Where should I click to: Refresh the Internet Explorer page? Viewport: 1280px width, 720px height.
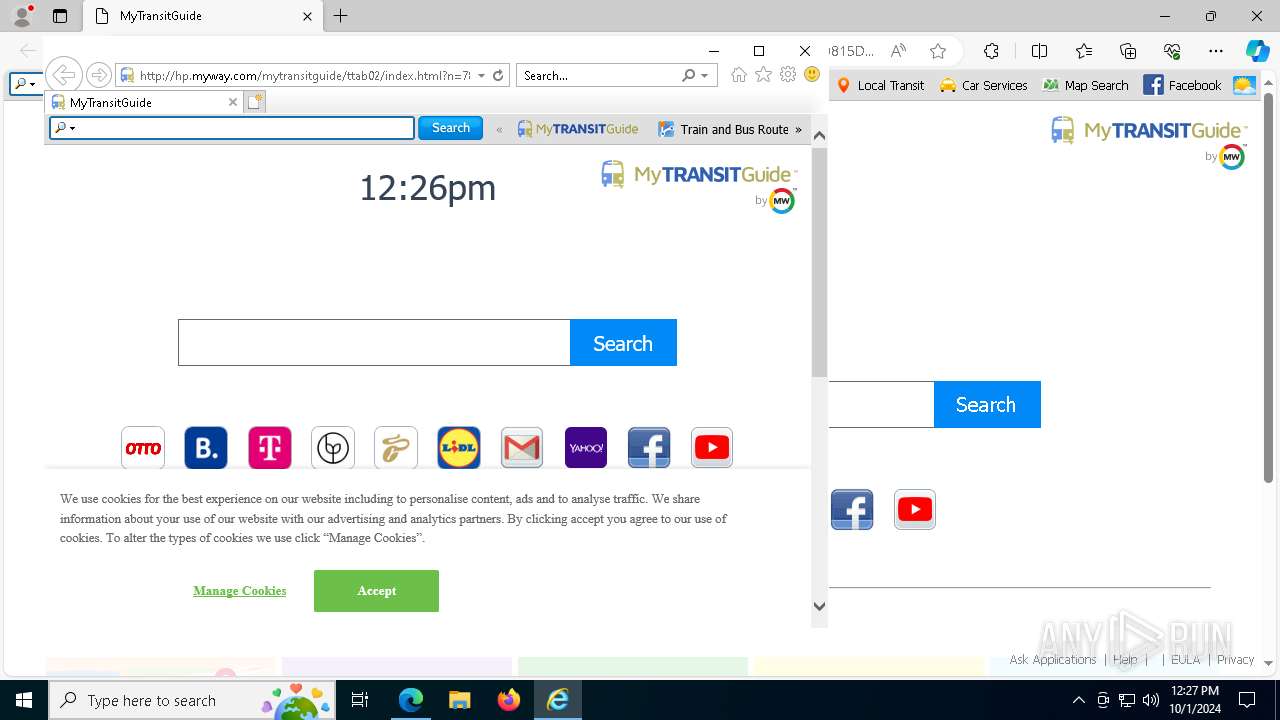point(498,75)
